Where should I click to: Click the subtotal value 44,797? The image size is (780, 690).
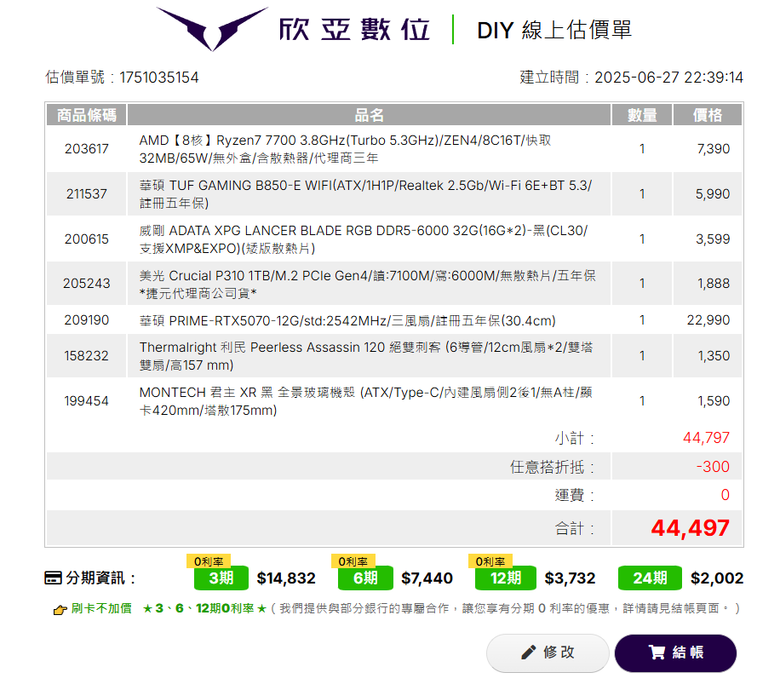(706, 438)
